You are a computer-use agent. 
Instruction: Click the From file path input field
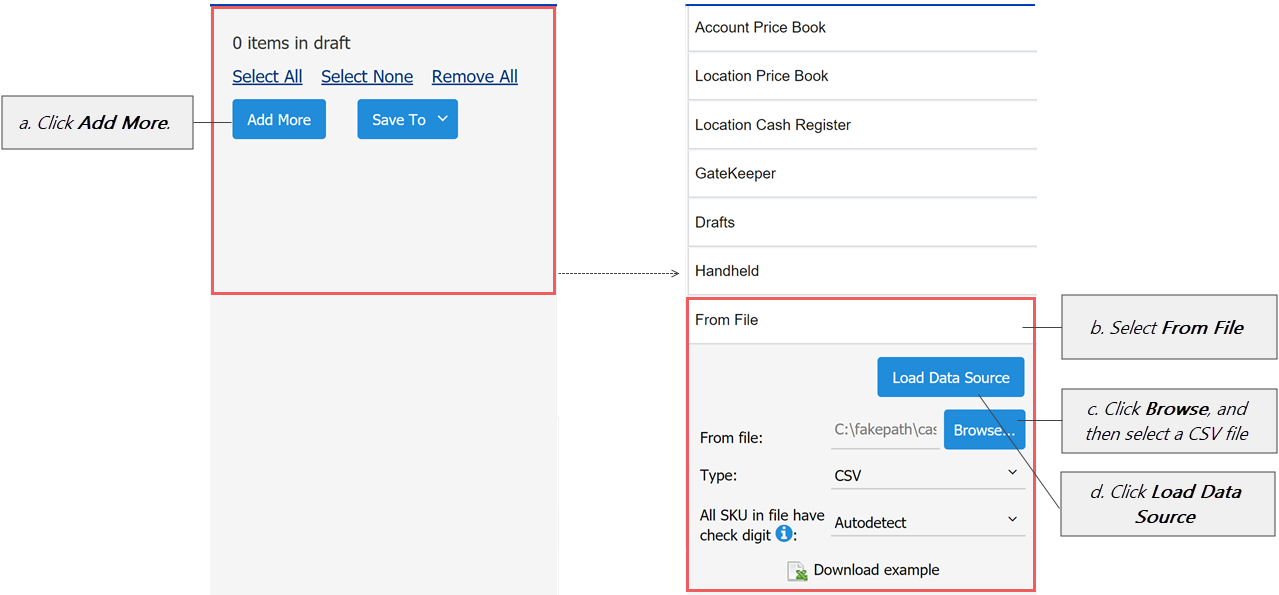(885, 428)
